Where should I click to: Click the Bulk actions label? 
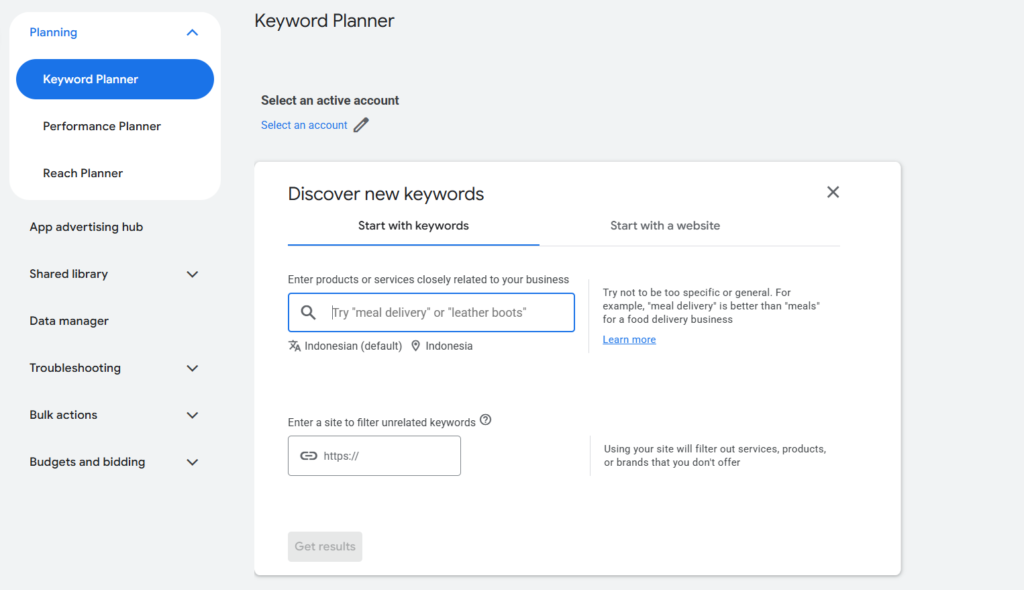63,415
